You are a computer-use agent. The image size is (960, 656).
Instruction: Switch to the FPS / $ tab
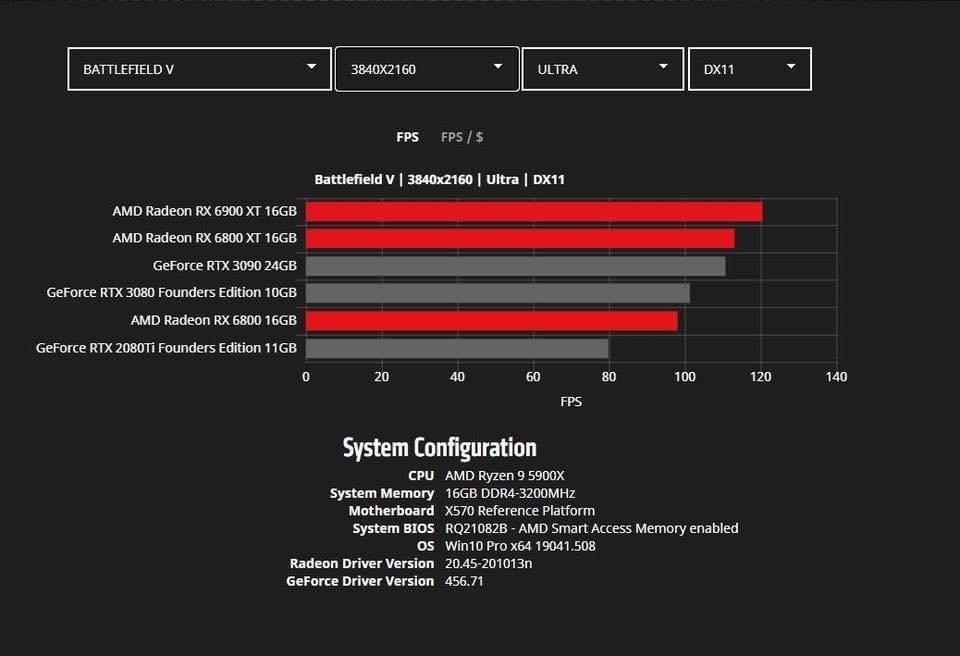pyautogui.click(x=462, y=137)
